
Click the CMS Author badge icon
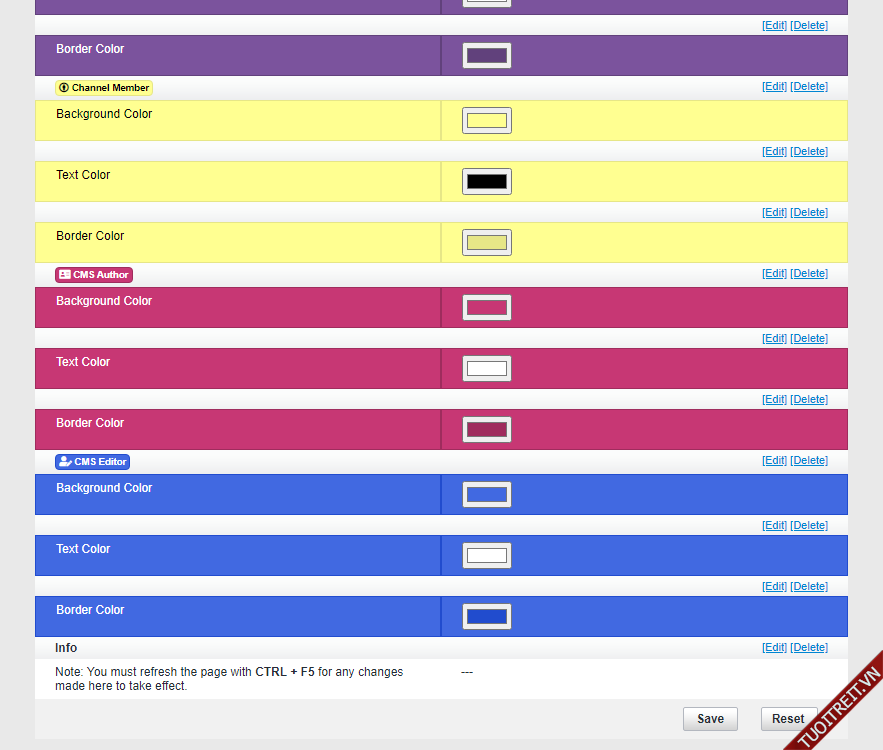(x=65, y=275)
